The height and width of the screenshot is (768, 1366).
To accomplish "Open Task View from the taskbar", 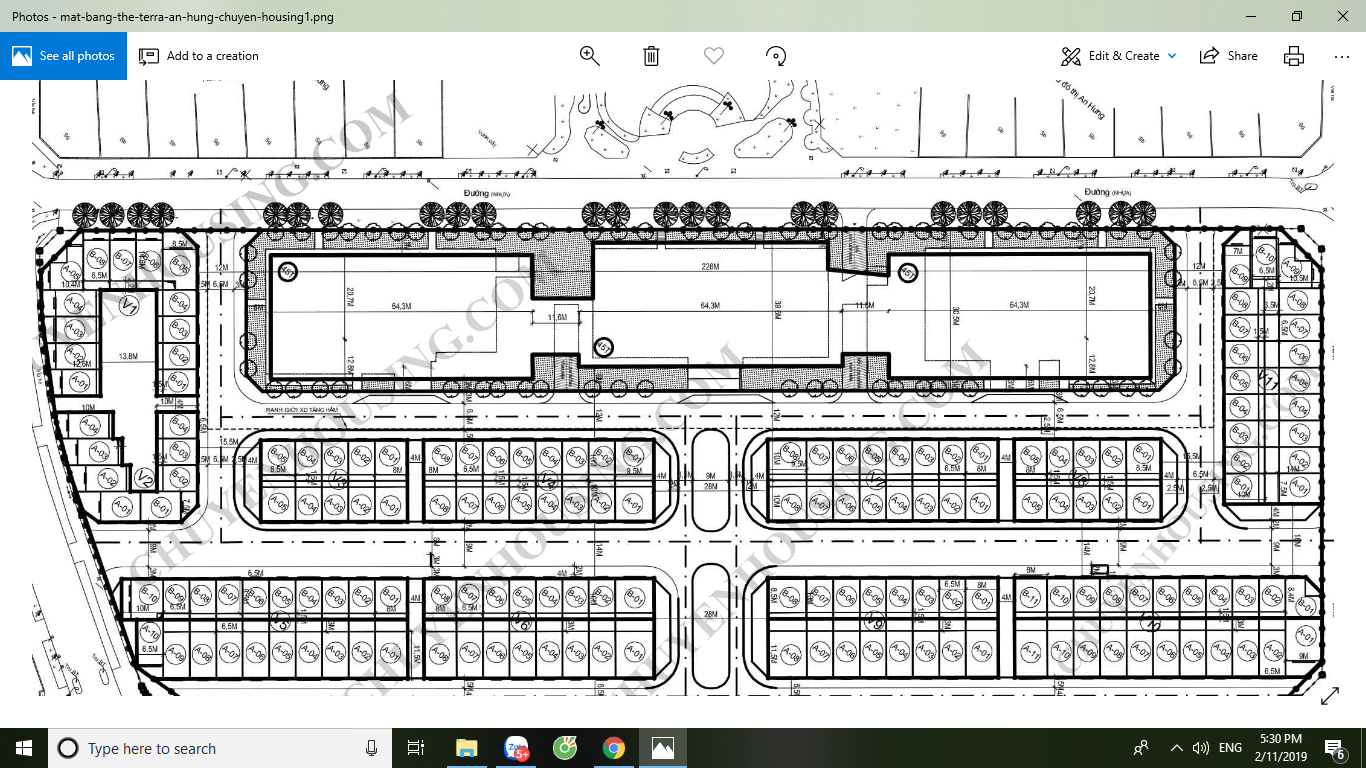I will (416, 748).
